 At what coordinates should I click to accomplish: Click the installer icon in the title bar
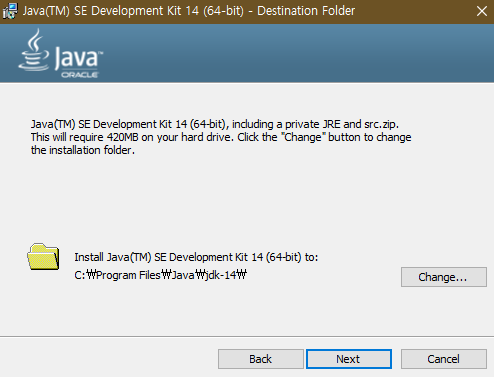(x=10, y=11)
